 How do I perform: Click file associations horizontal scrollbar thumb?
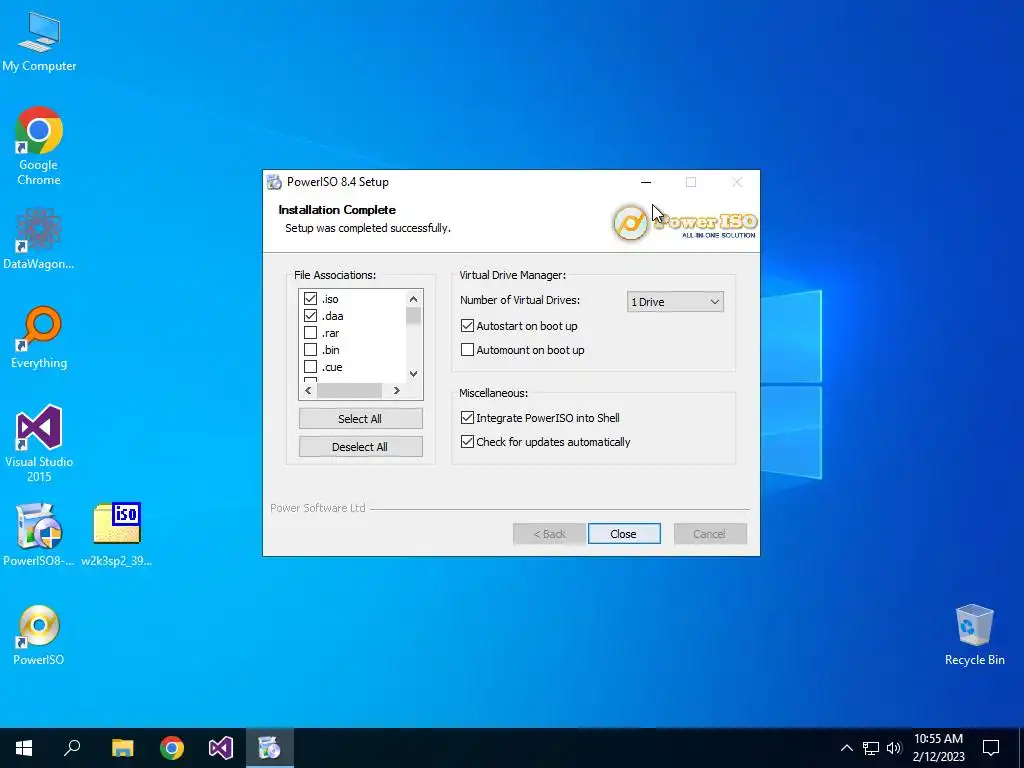pos(349,391)
